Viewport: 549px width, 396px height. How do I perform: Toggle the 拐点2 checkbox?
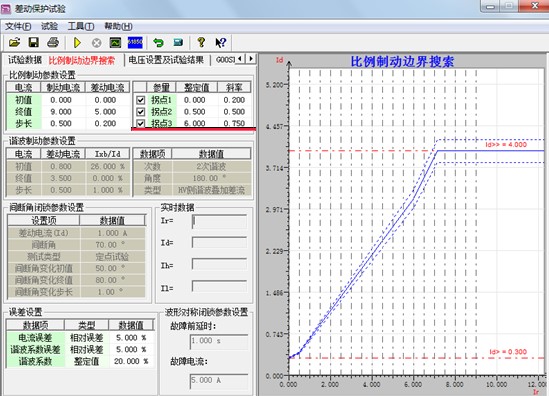tap(140, 112)
